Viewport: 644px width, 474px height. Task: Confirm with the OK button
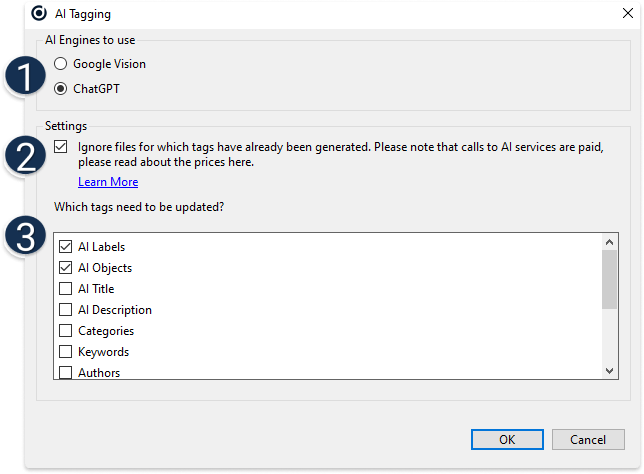[507, 439]
